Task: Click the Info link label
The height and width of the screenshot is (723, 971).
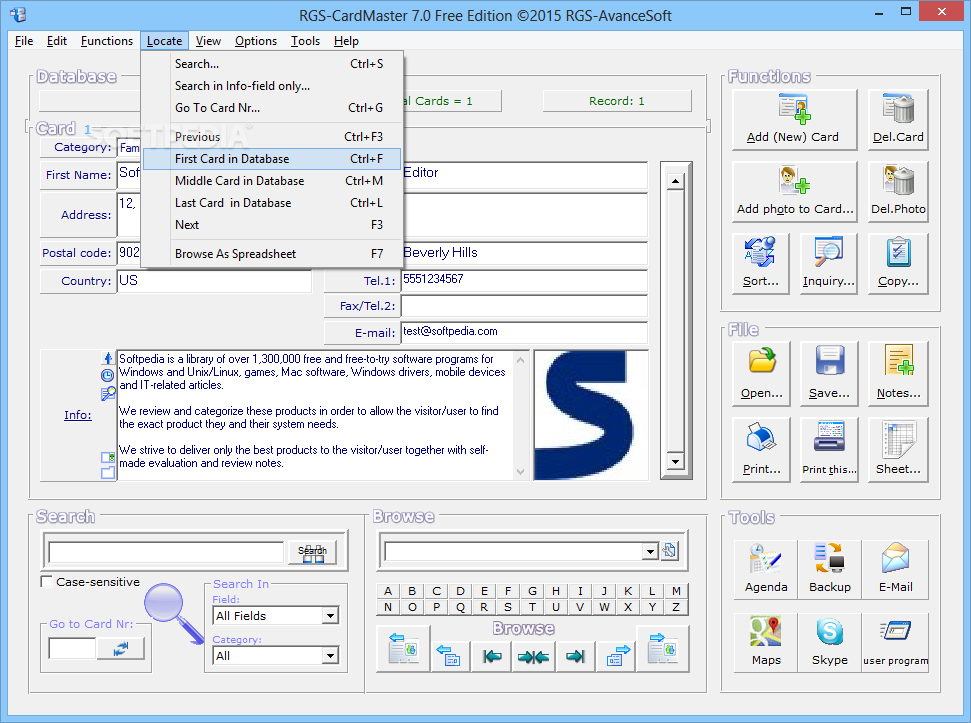Action: [77, 415]
